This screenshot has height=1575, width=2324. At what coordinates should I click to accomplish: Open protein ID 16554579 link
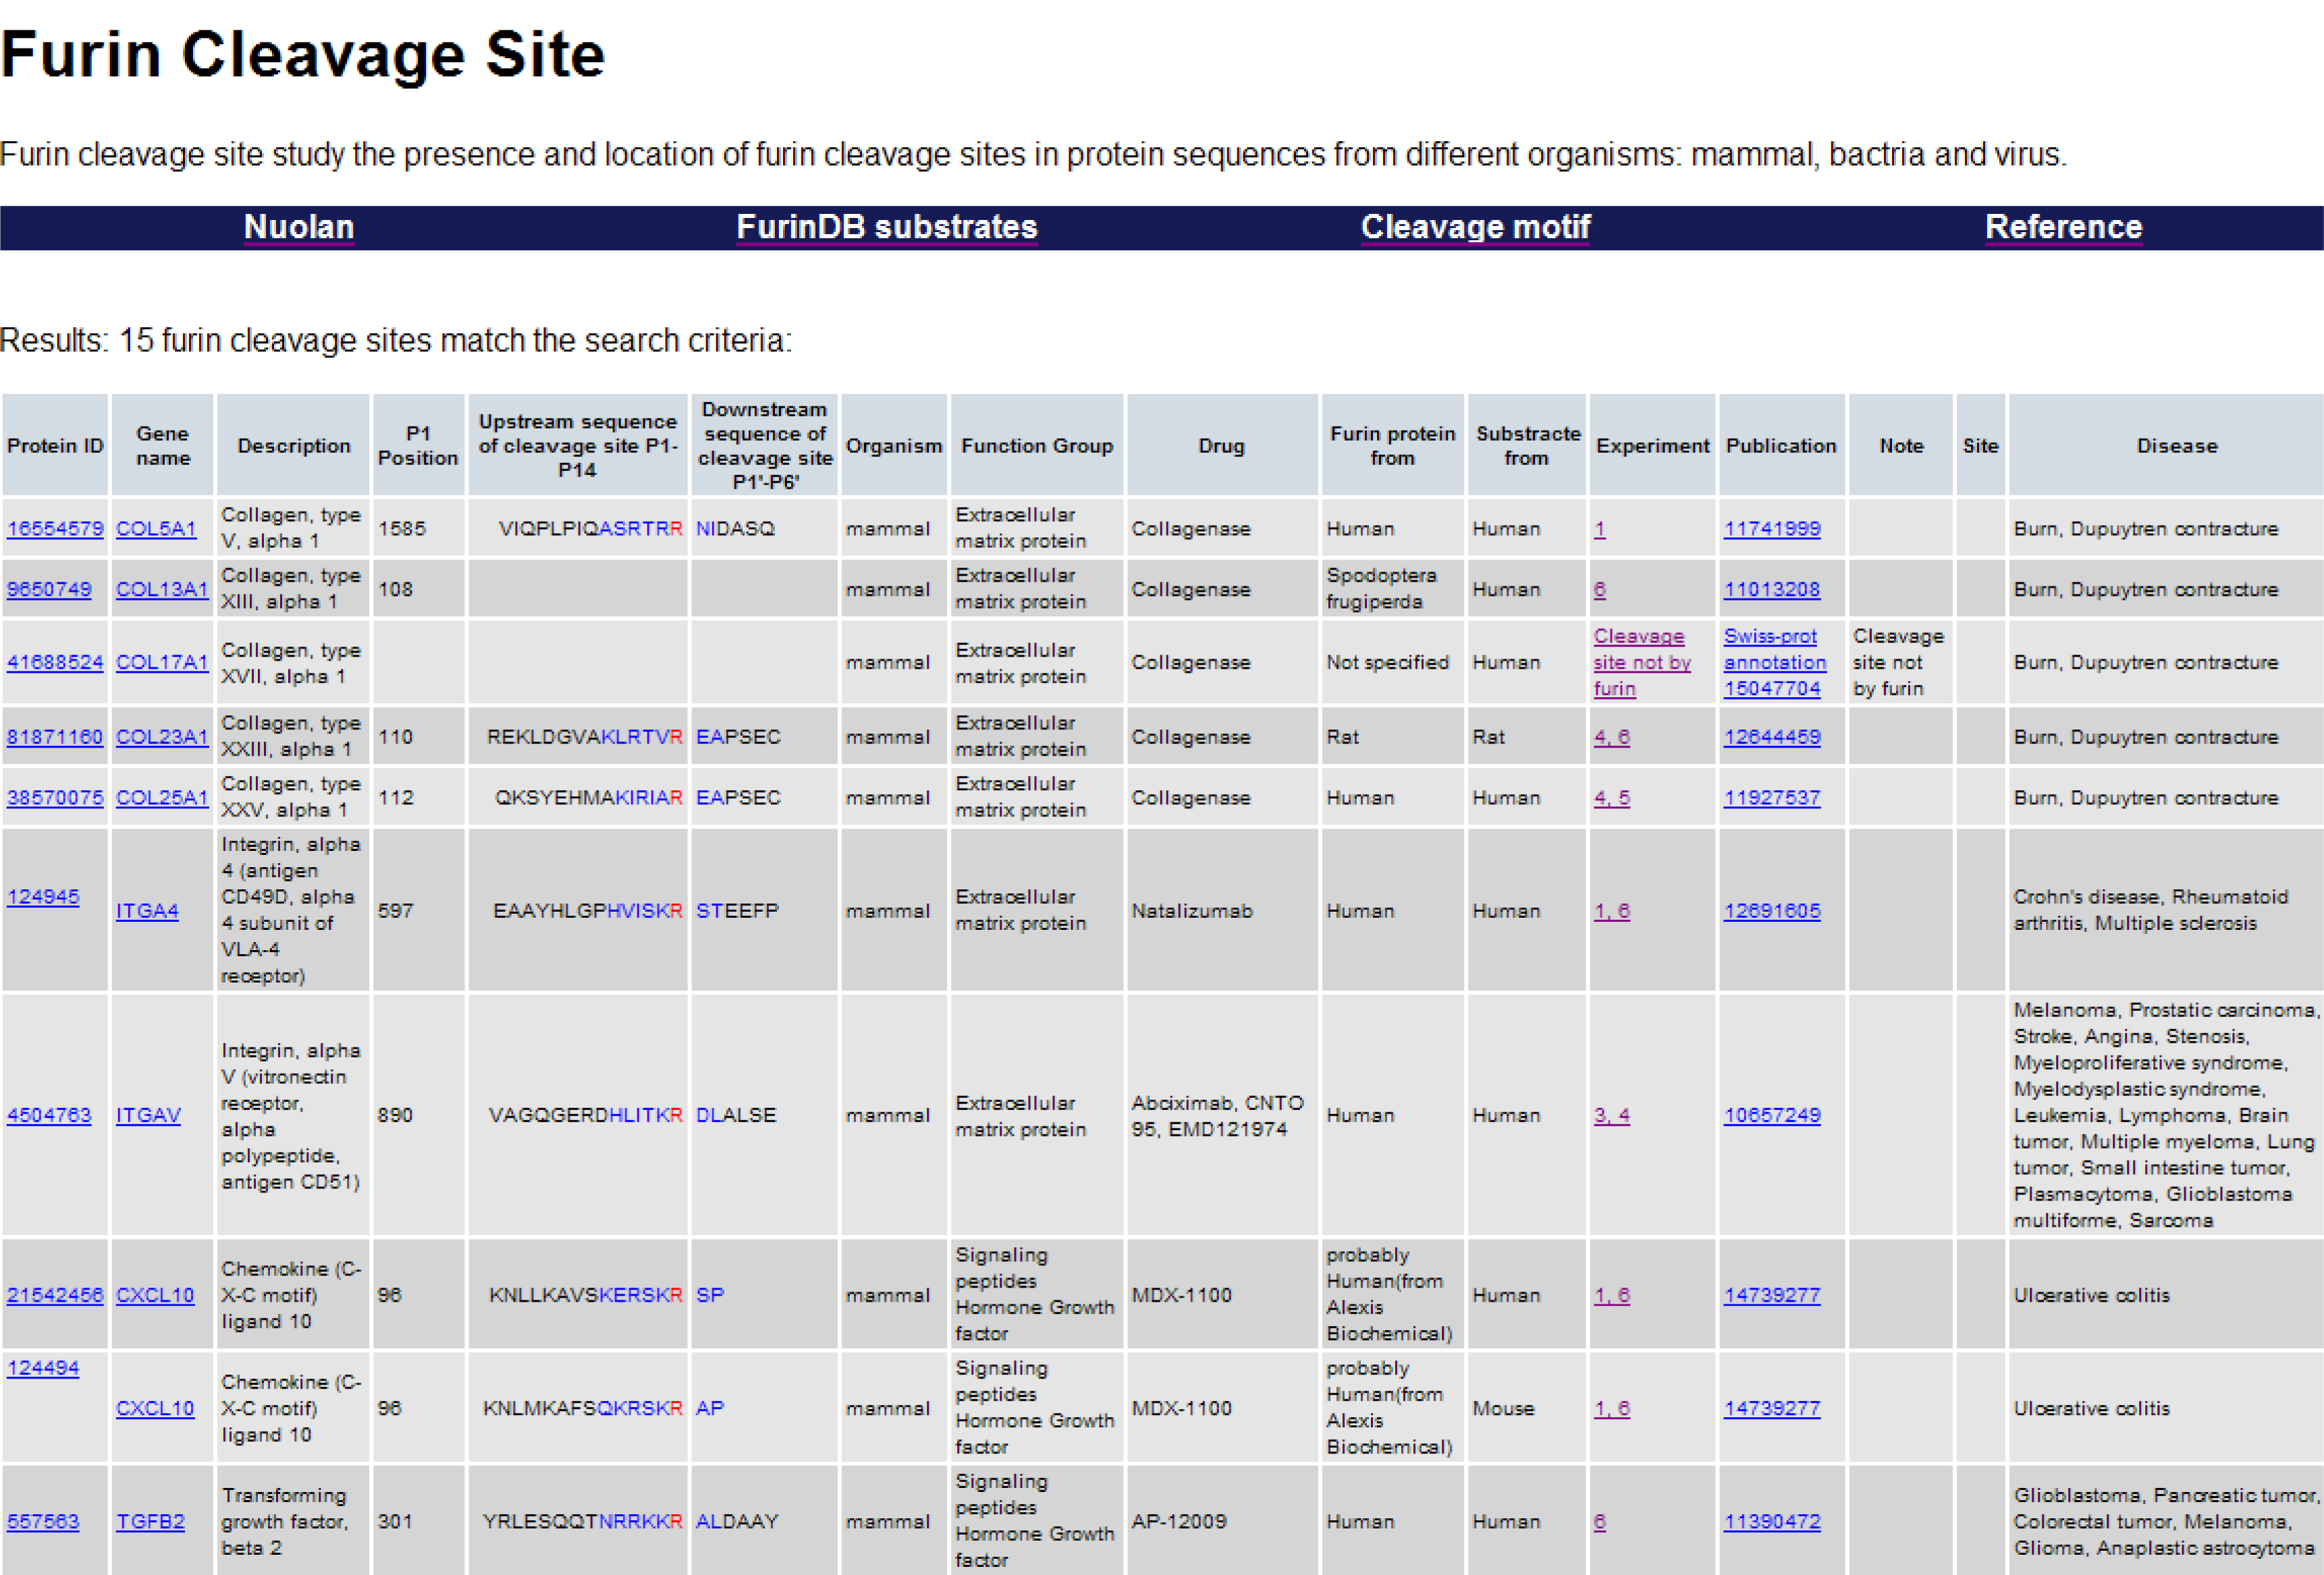point(55,528)
